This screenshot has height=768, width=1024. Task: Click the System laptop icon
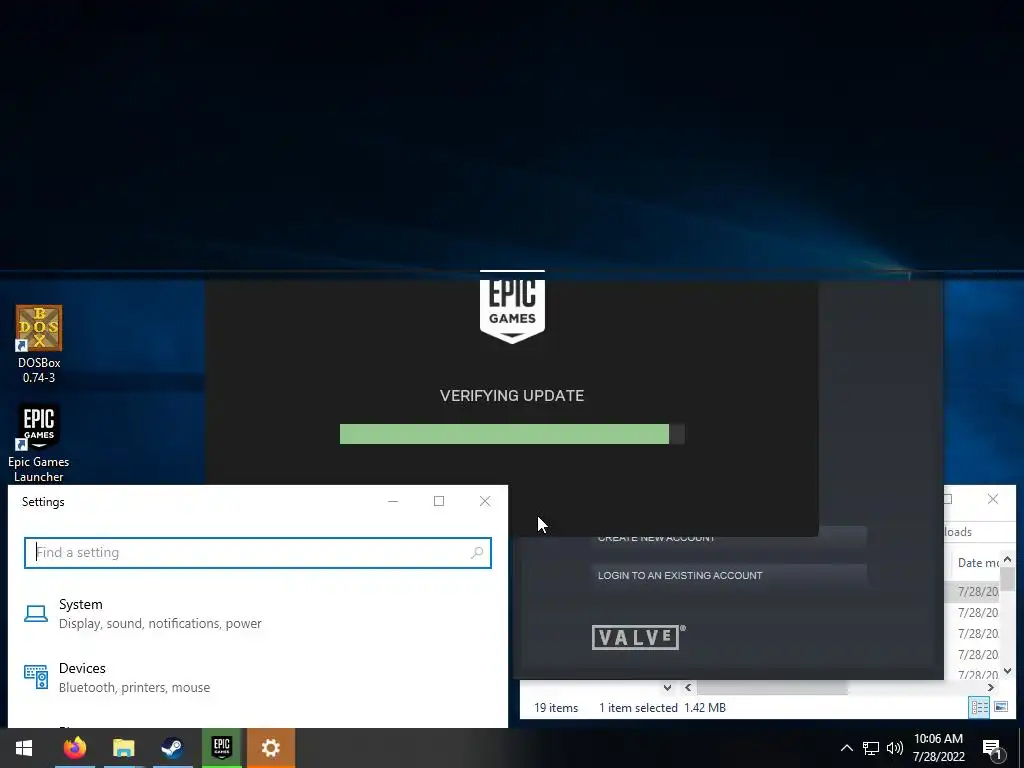[36, 613]
